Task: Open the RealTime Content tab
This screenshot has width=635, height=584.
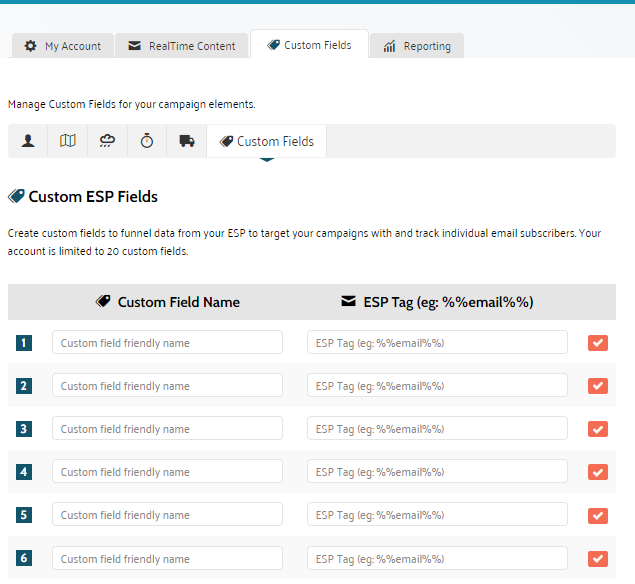Action: (181, 46)
